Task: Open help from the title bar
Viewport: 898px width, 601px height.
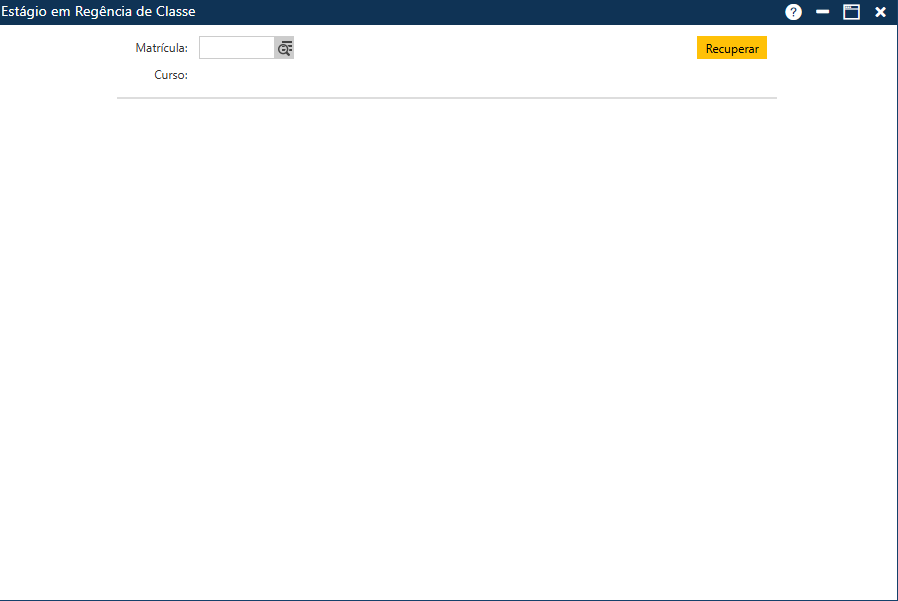Action: click(794, 12)
